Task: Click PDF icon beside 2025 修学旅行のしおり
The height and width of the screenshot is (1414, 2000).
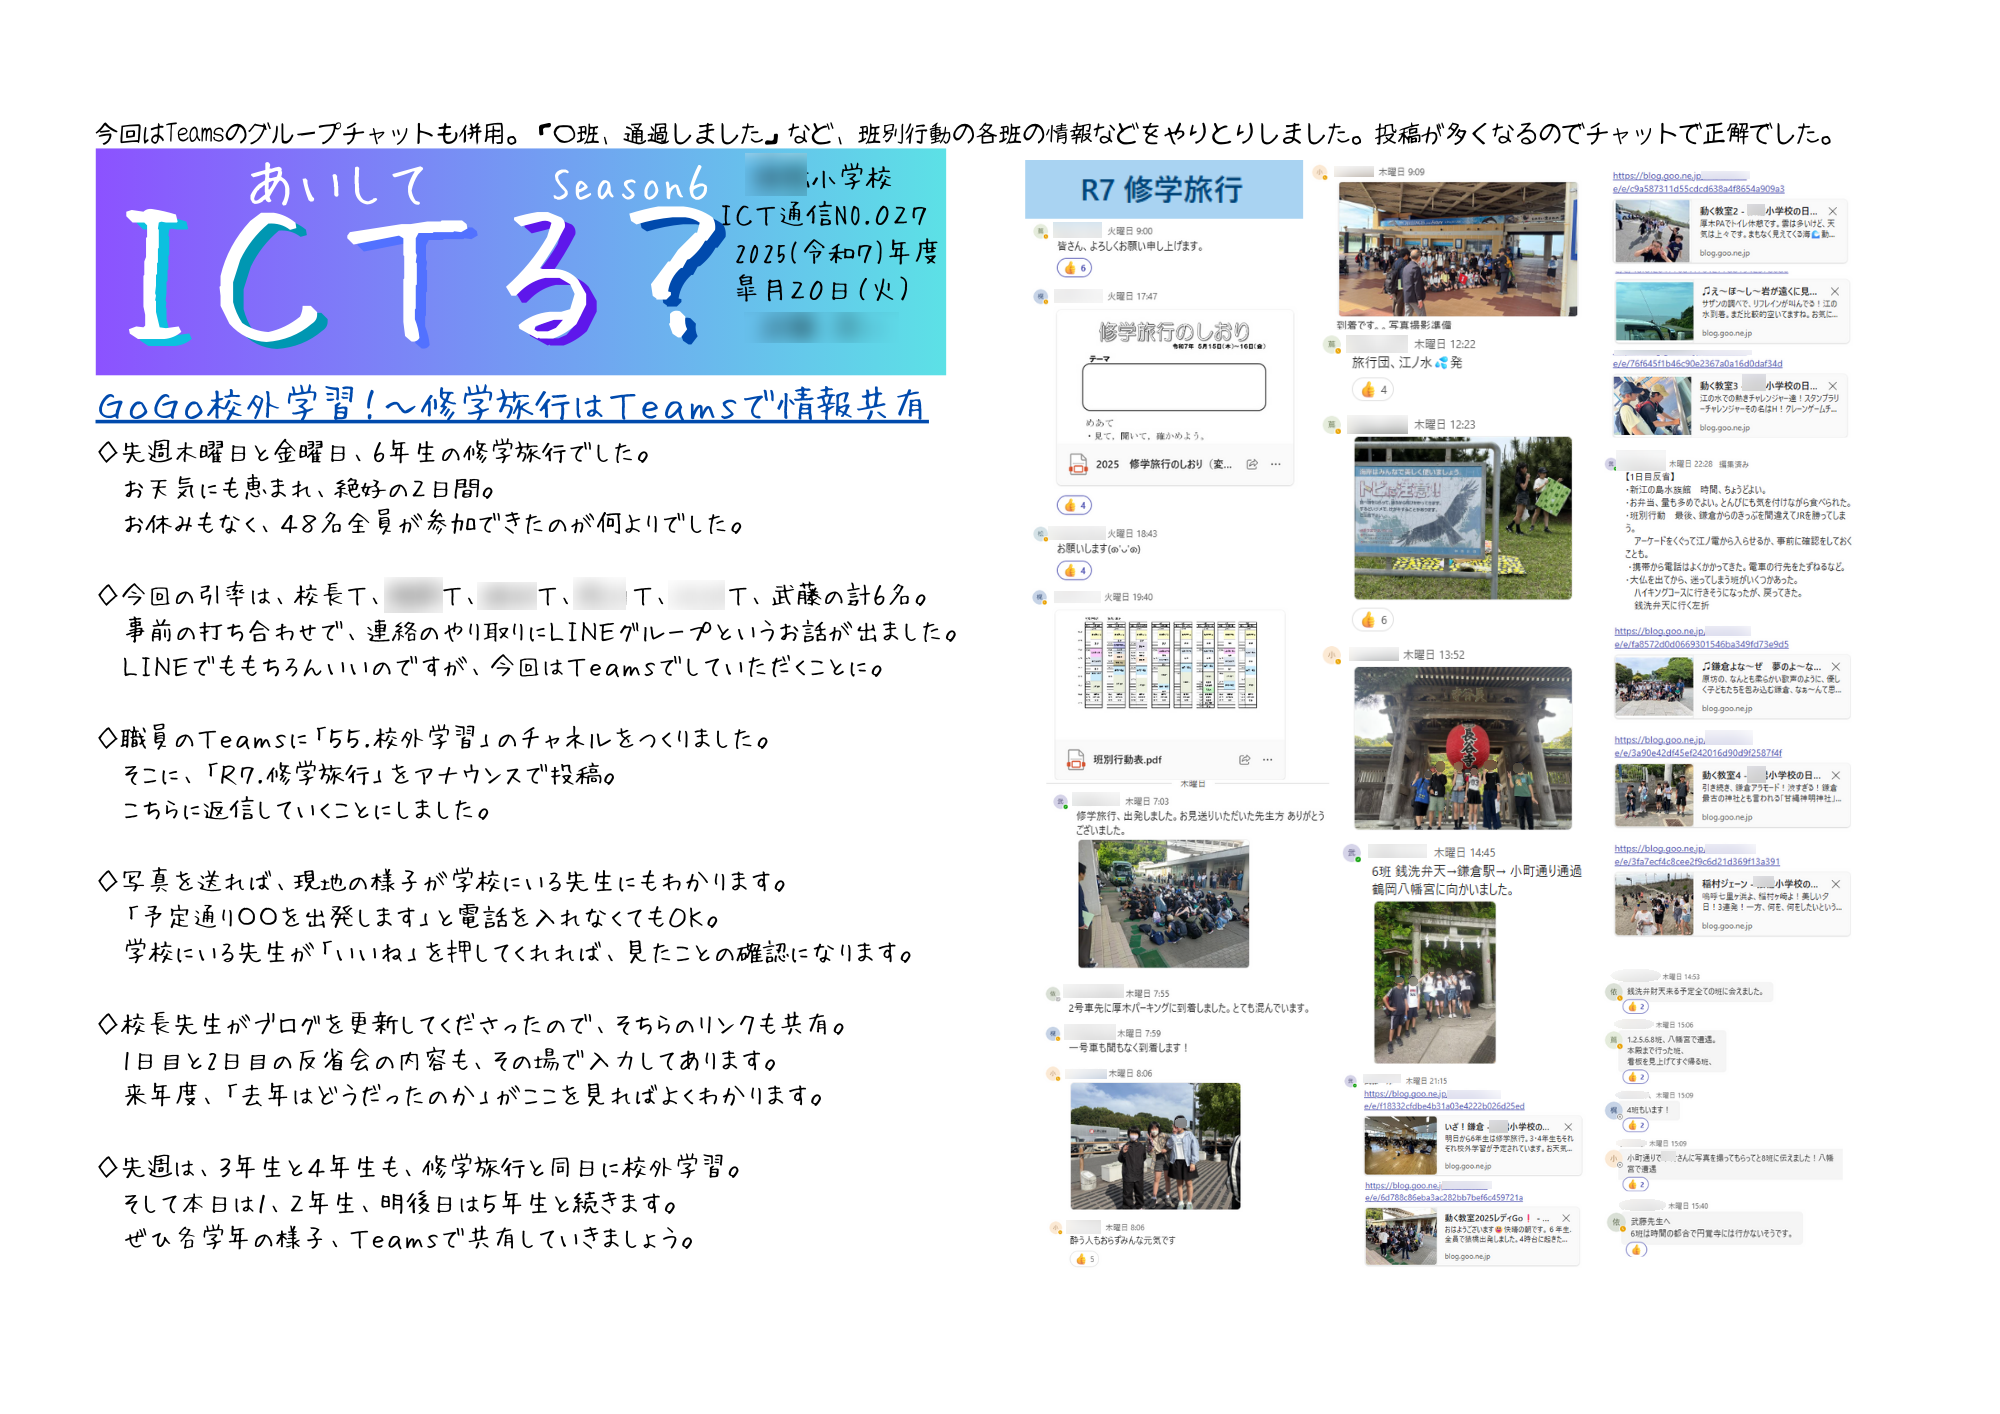Action: [x=1078, y=464]
